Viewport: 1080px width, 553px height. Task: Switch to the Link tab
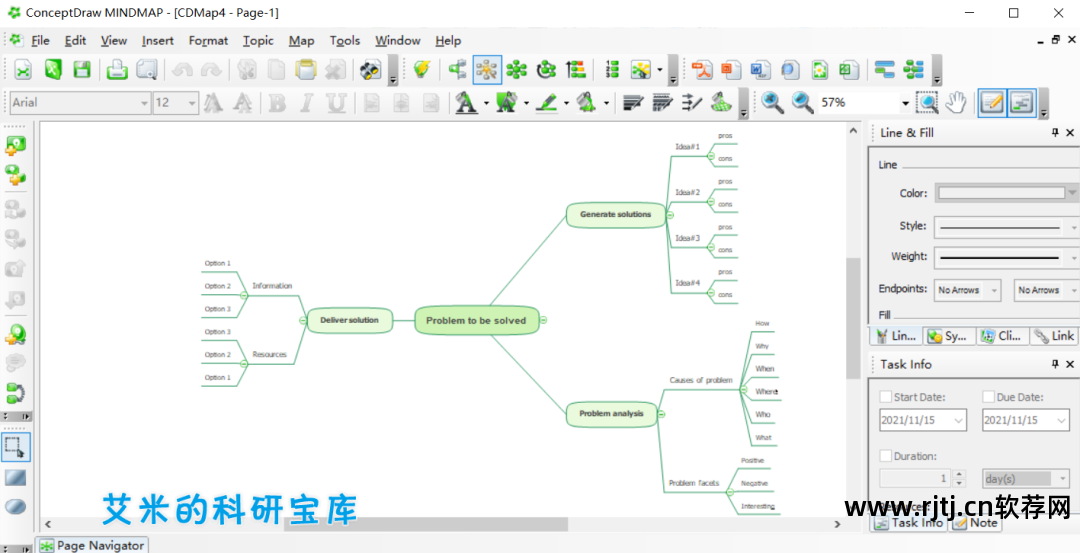pos(1053,336)
